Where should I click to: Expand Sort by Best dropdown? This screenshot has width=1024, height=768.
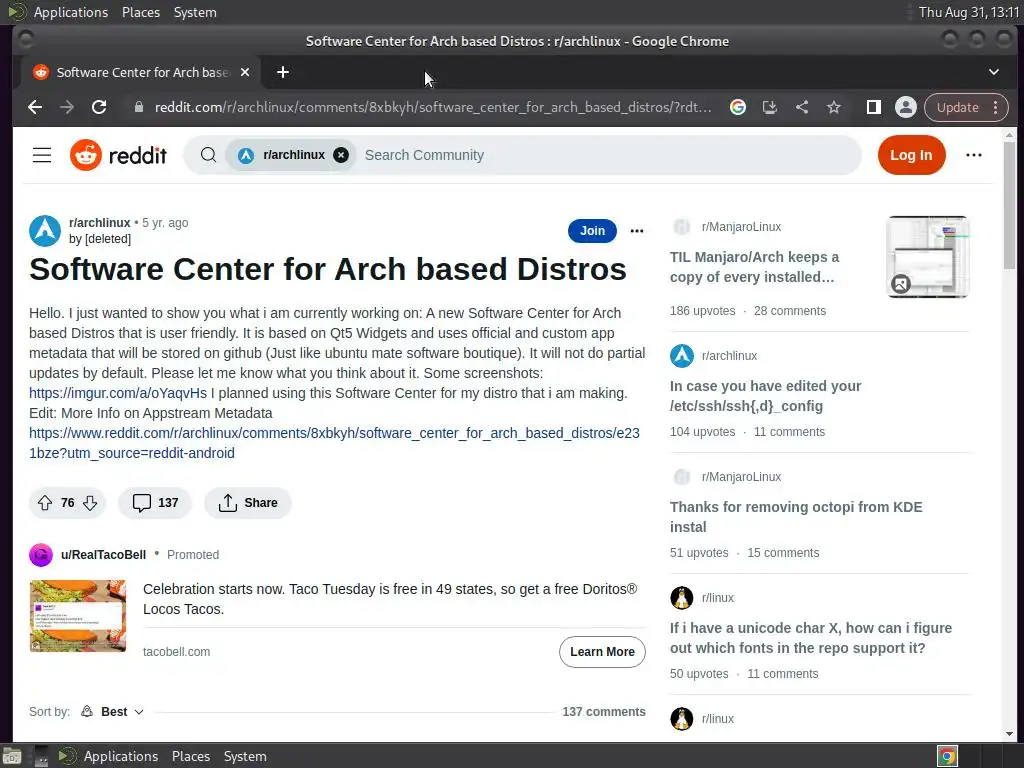point(112,712)
